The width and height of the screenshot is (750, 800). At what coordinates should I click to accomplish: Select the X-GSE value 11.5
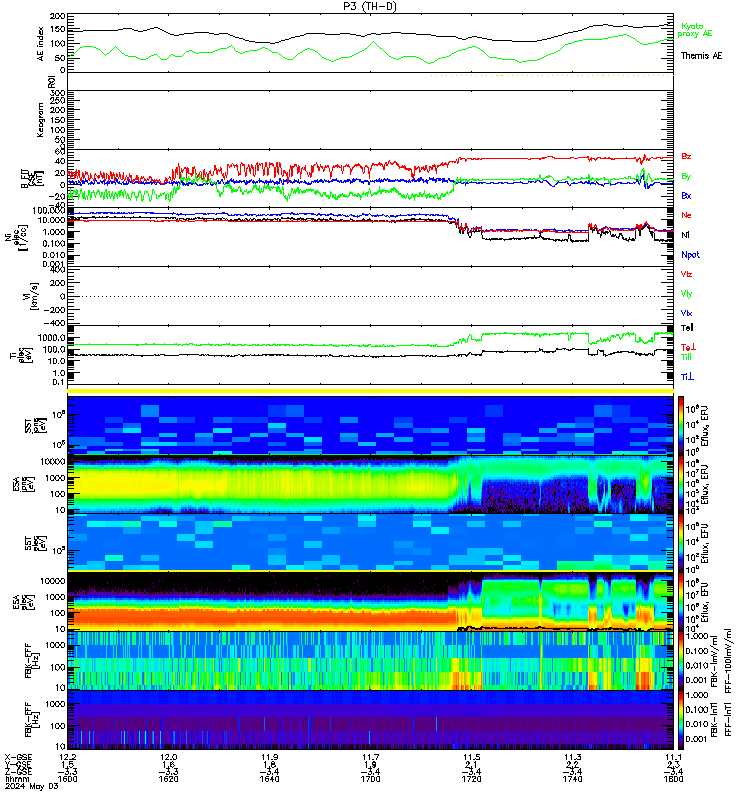(471, 757)
